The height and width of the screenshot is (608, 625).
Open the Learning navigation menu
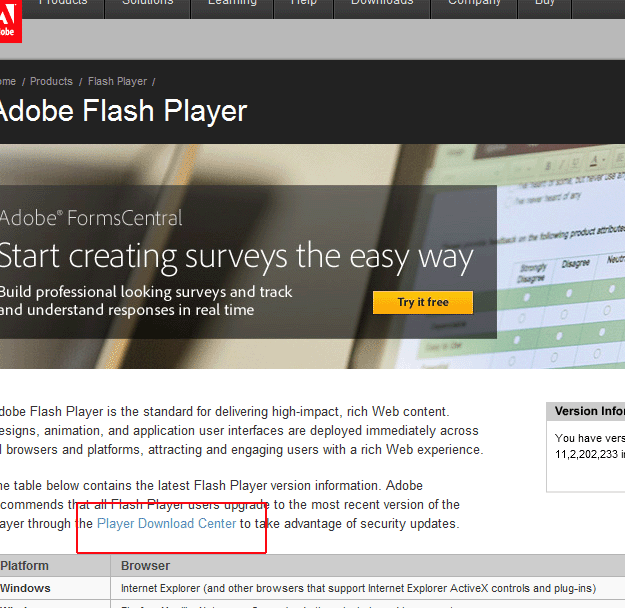pyautogui.click(x=232, y=3)
